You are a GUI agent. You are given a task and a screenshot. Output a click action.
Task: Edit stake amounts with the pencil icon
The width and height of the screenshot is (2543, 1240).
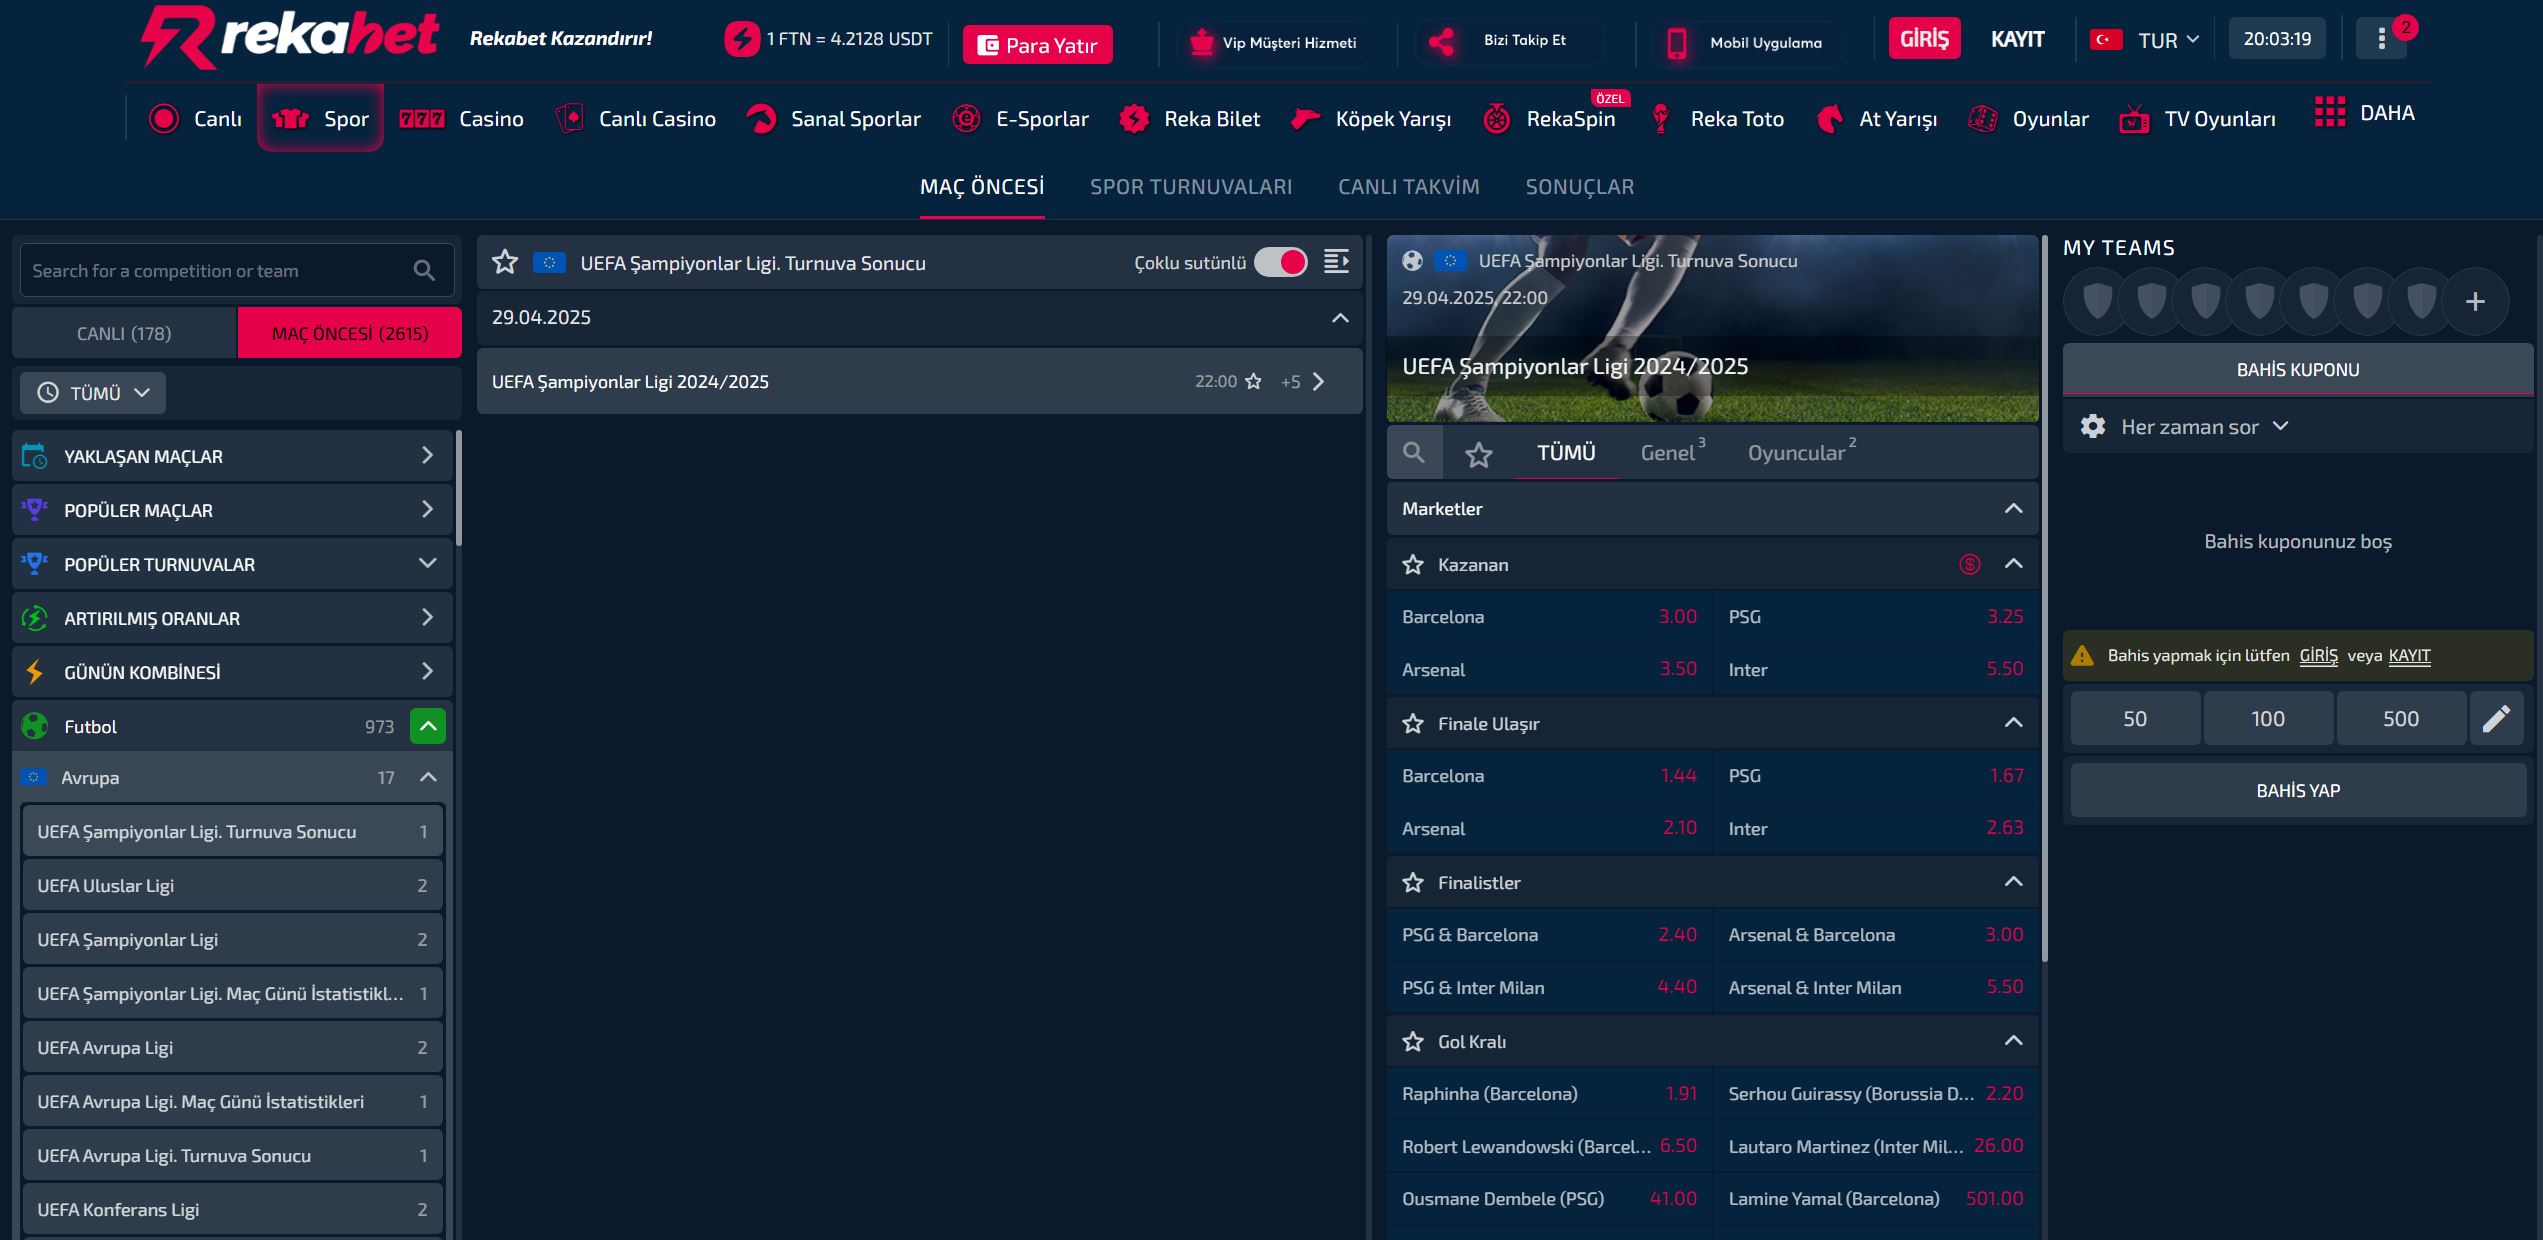coord(2496,719)
